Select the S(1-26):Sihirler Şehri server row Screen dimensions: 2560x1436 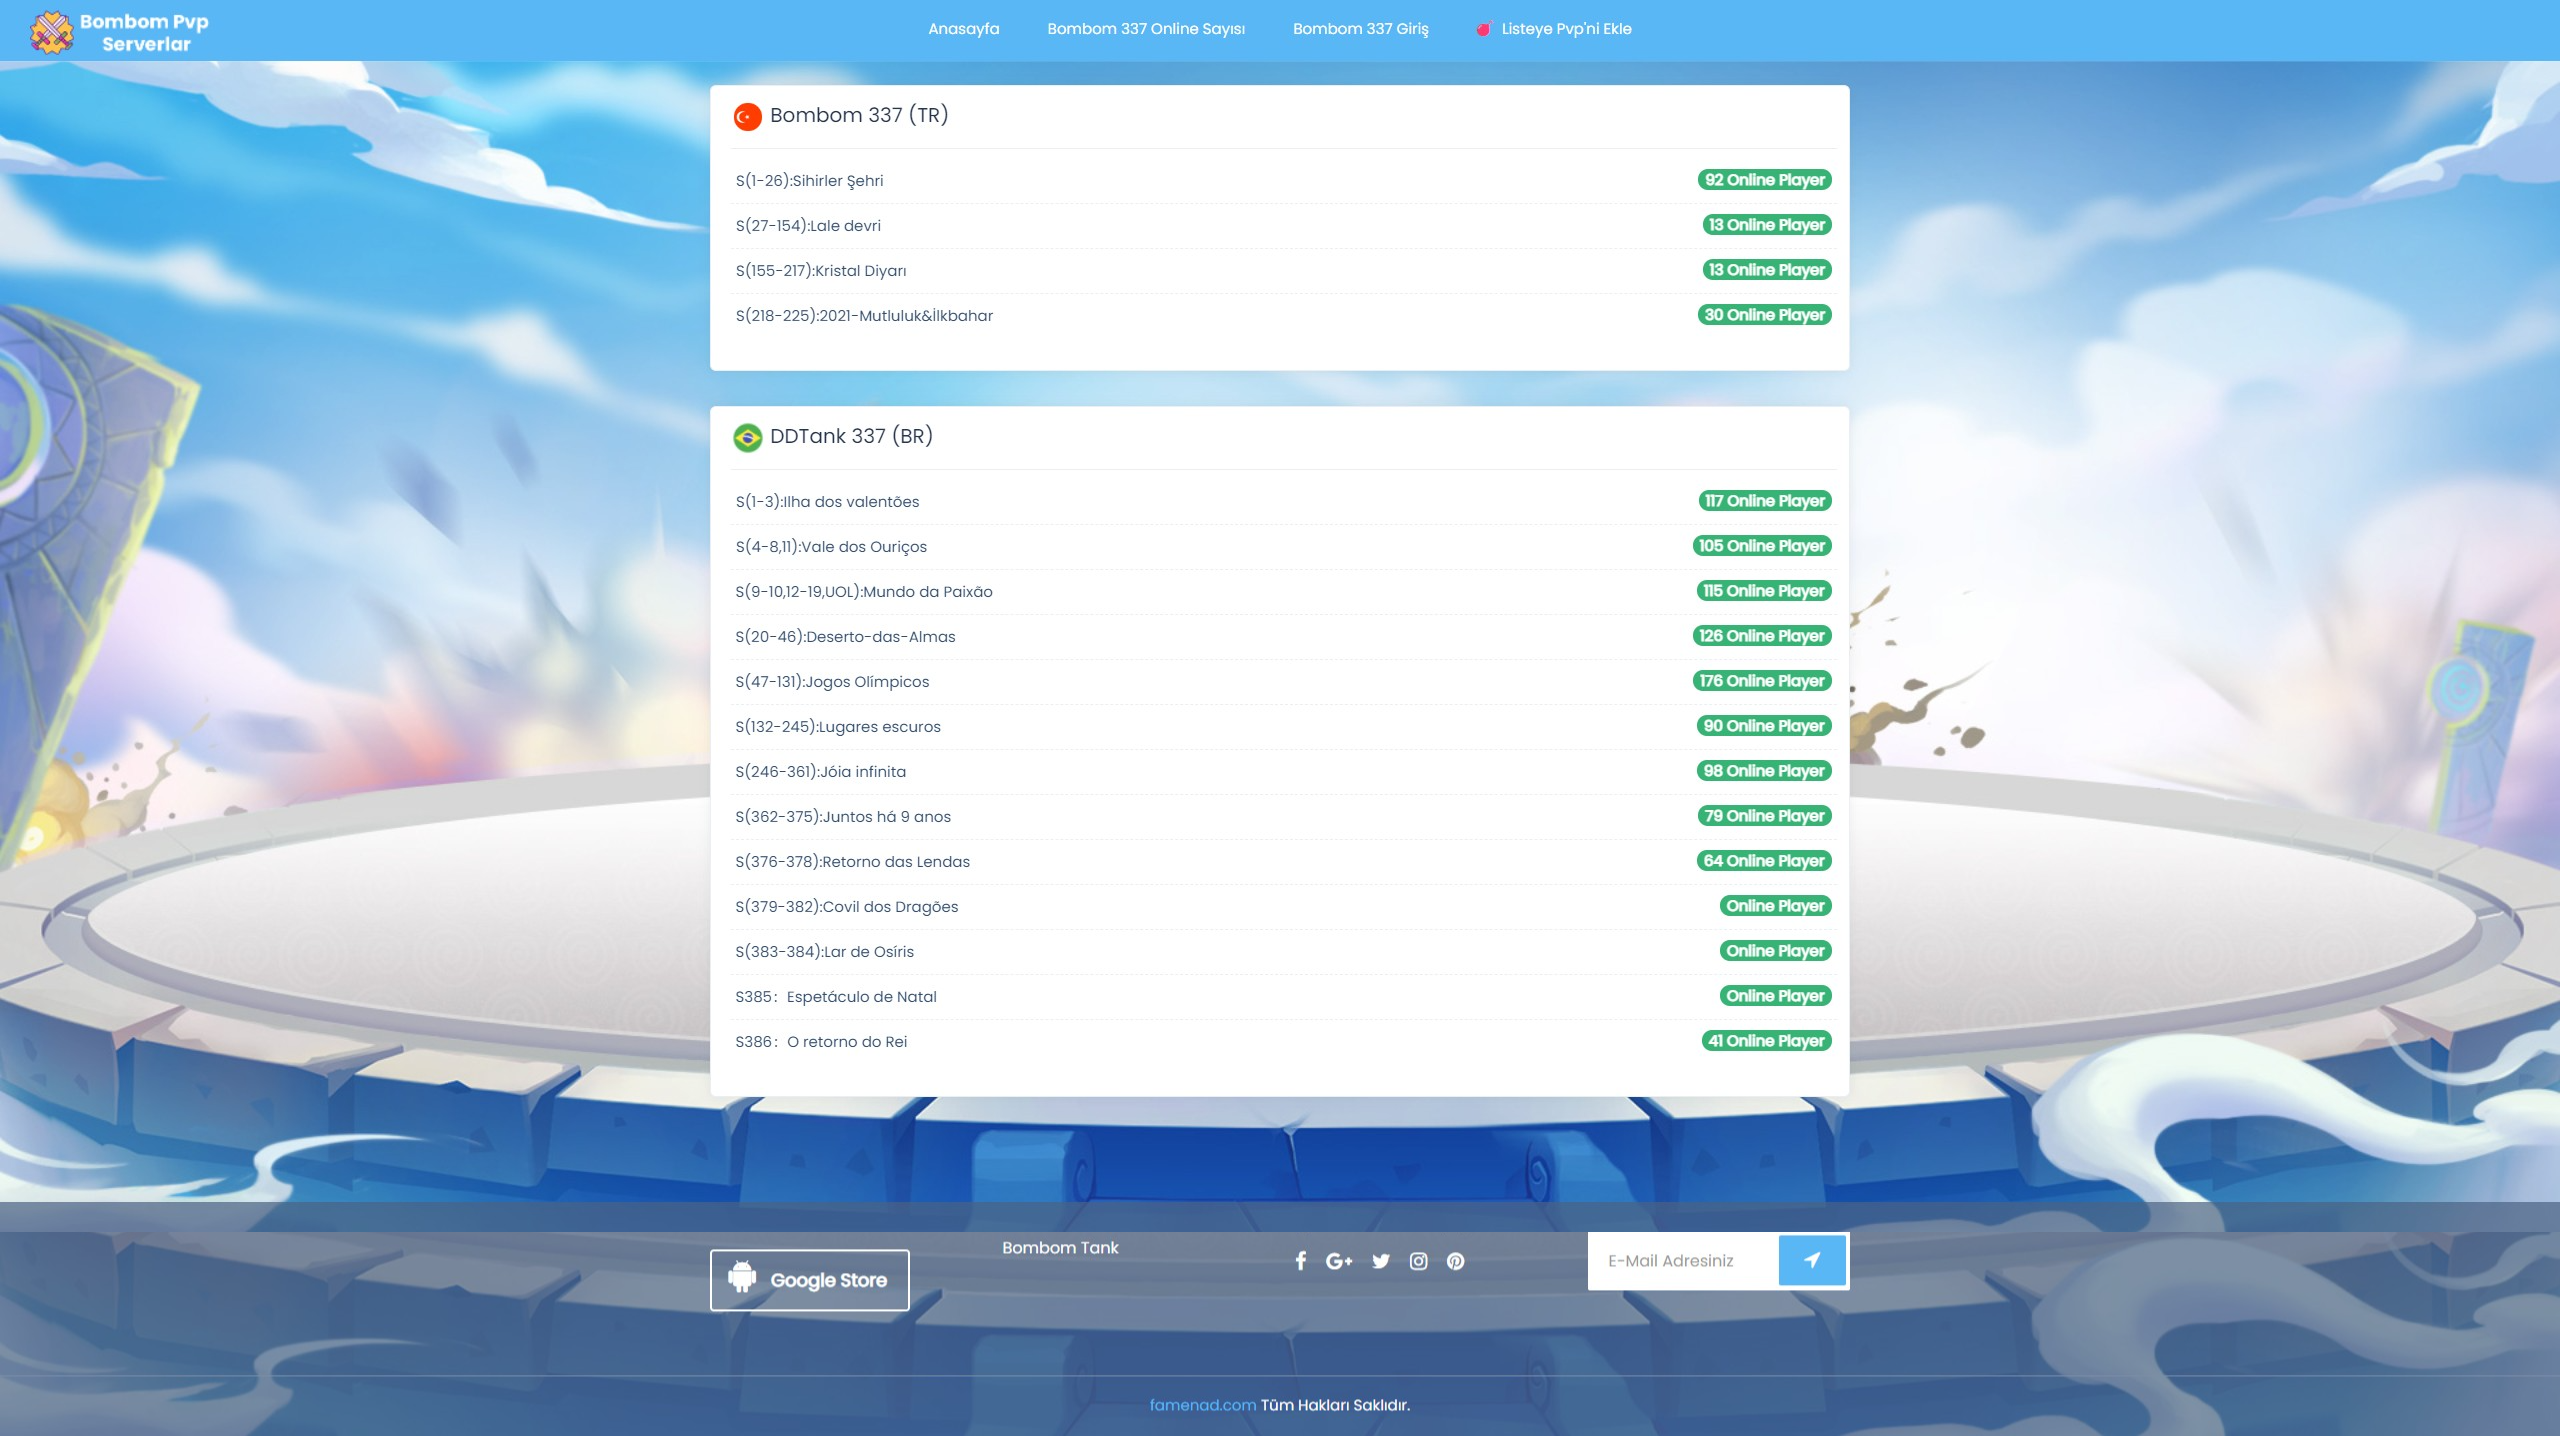click(x=810, y=181)
